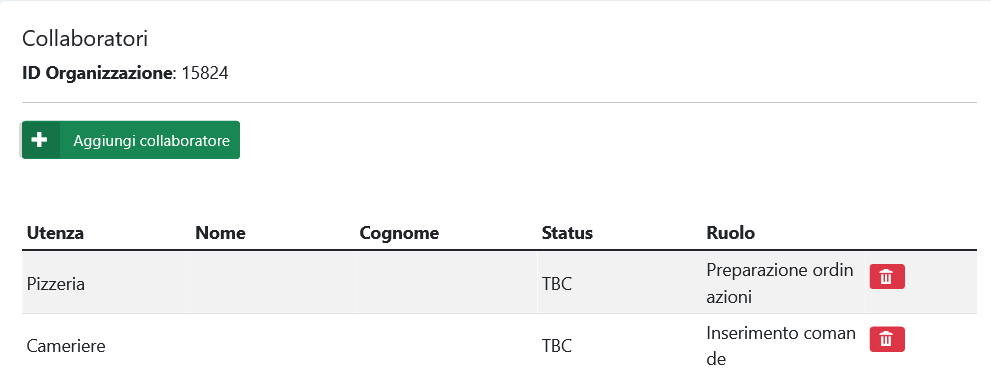The image size is (991, 370).
Task: Click the Collaboratori page heading
Action: 85,39
